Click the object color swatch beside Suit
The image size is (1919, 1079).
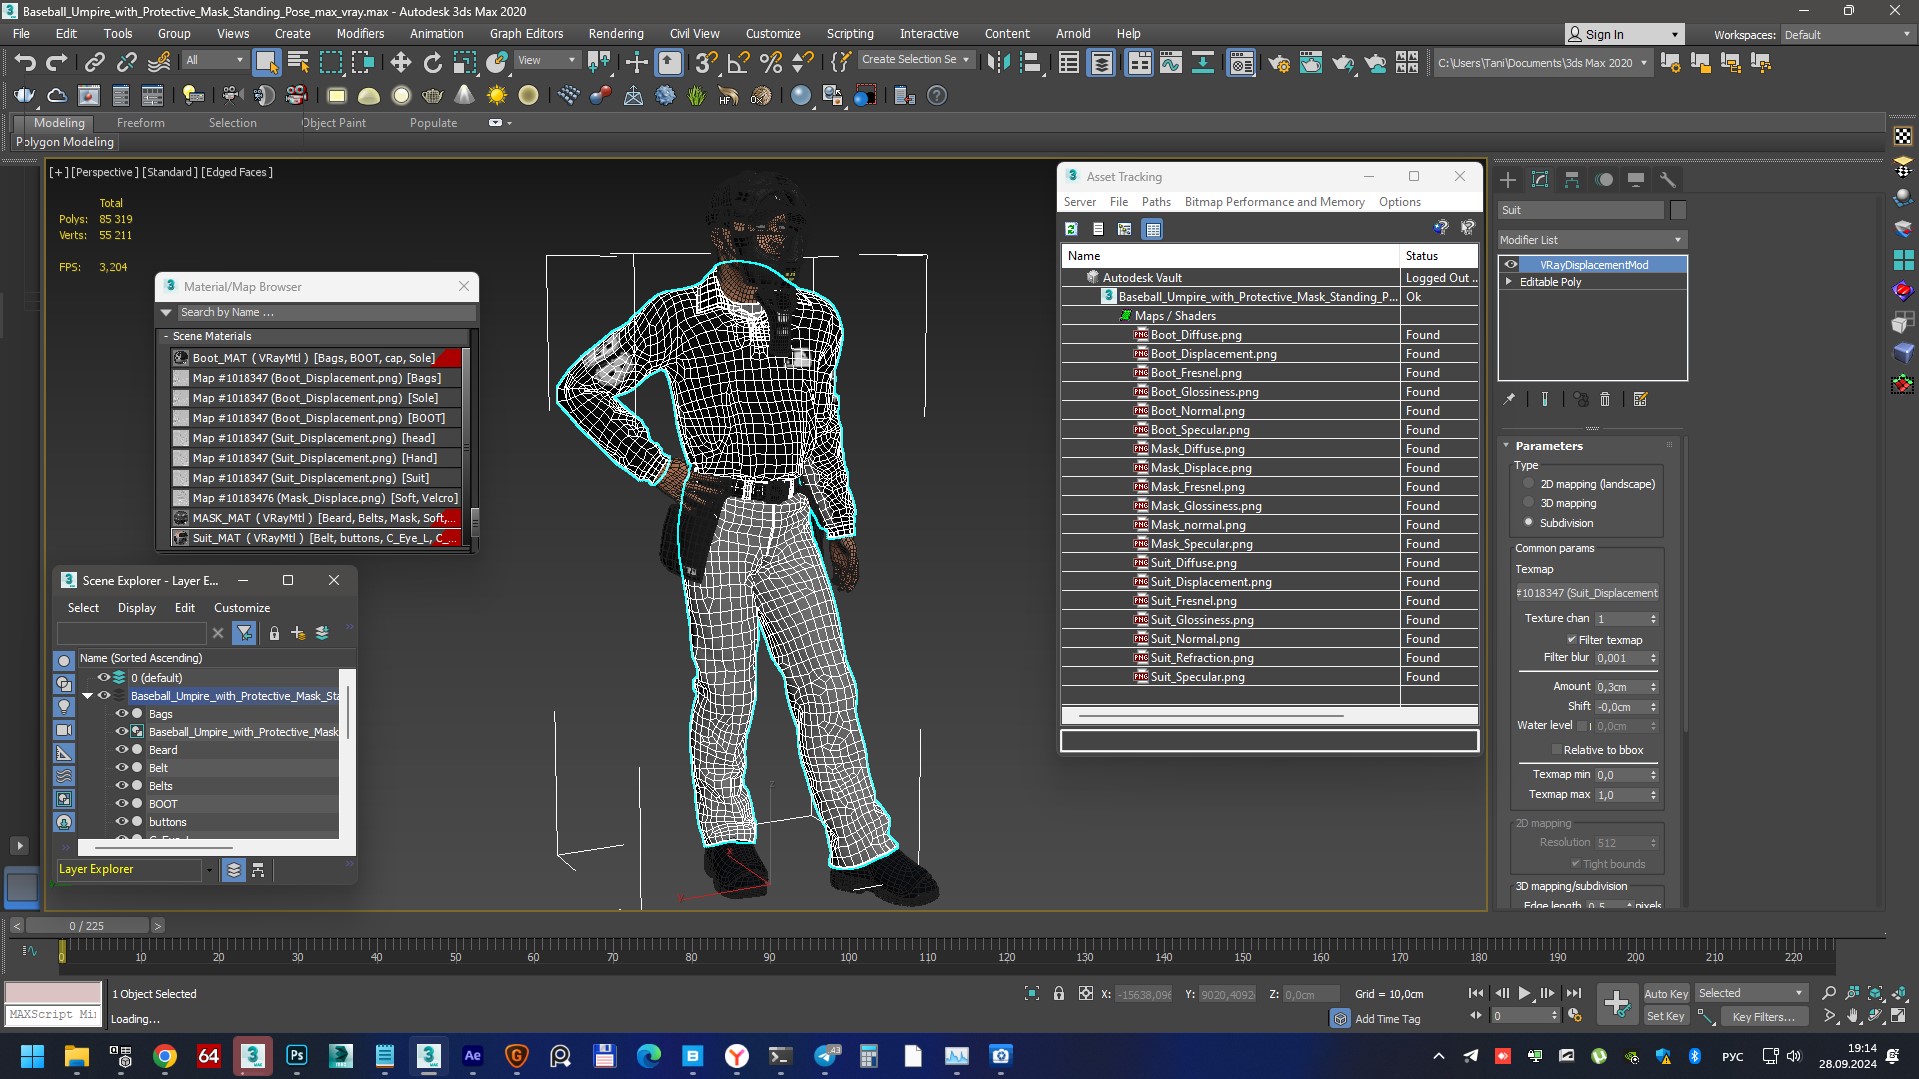pos(1678,210)
